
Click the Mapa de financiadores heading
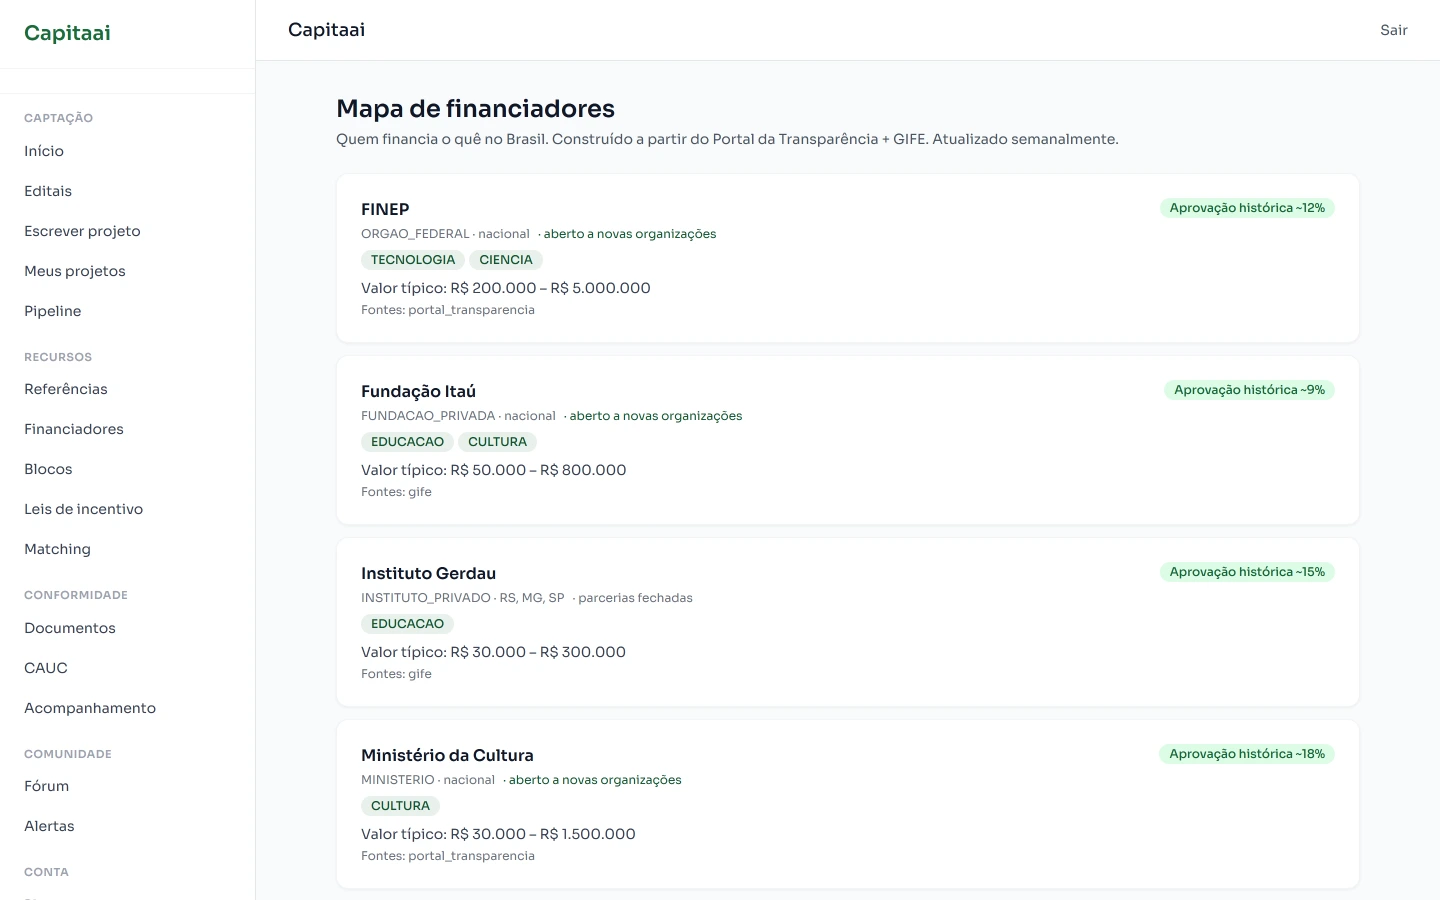click(x=475, y=108)
